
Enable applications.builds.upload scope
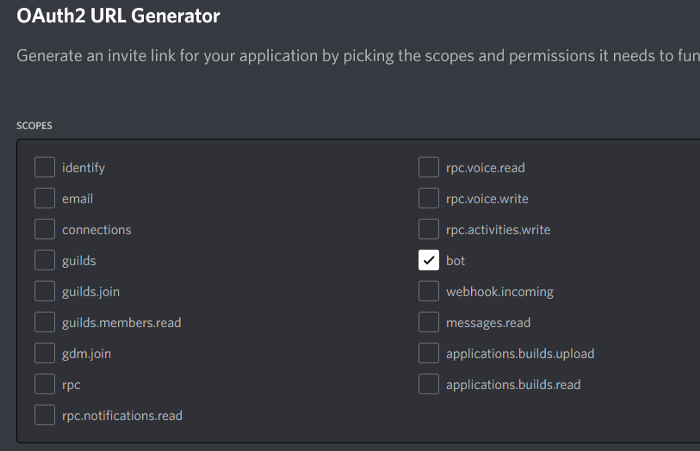429,353
